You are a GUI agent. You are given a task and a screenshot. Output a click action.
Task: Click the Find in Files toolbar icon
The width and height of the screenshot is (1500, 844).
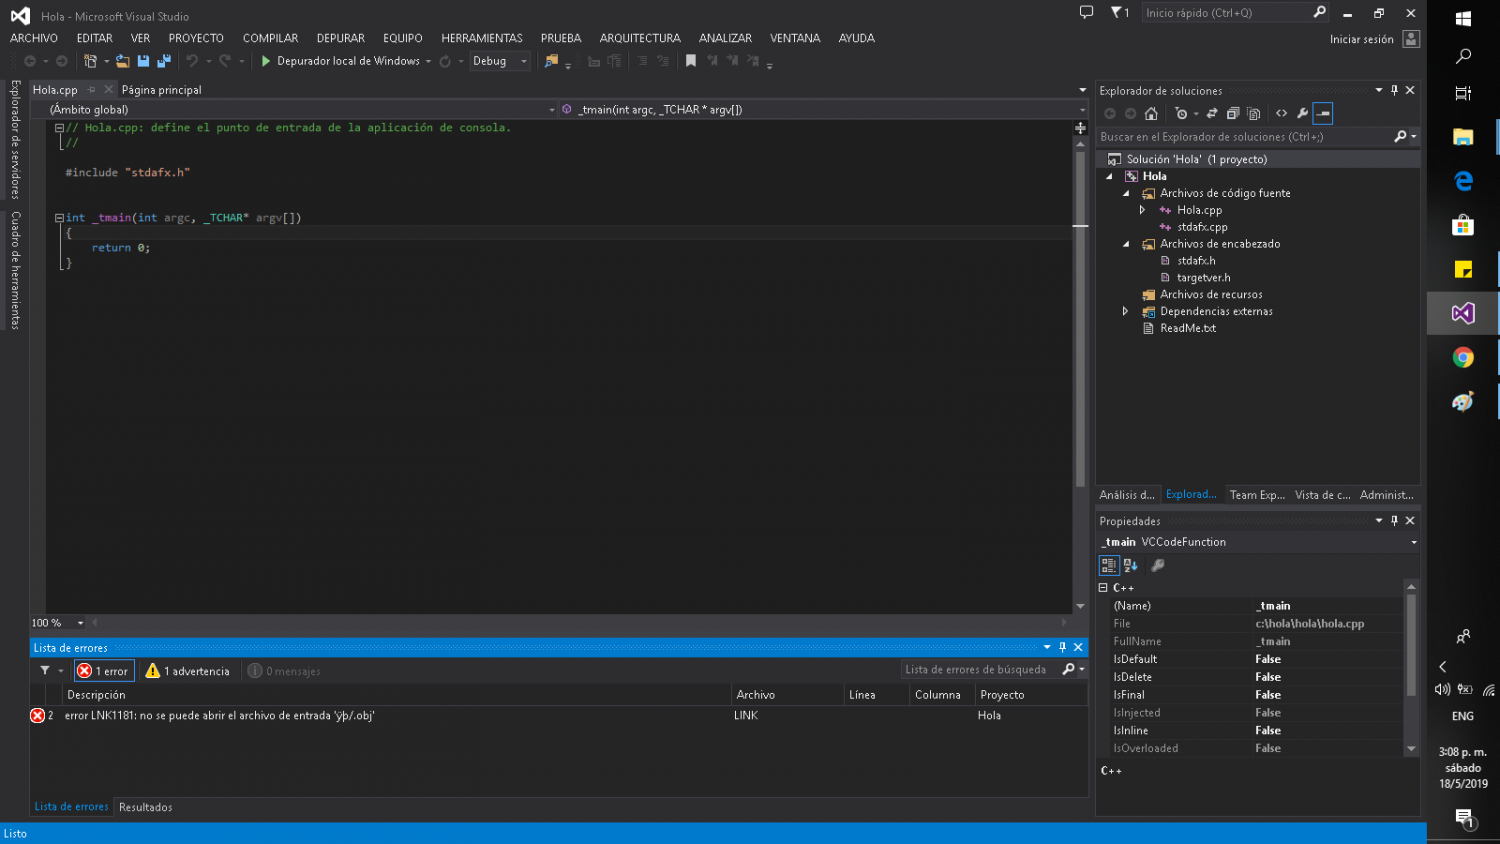point(551,61)
